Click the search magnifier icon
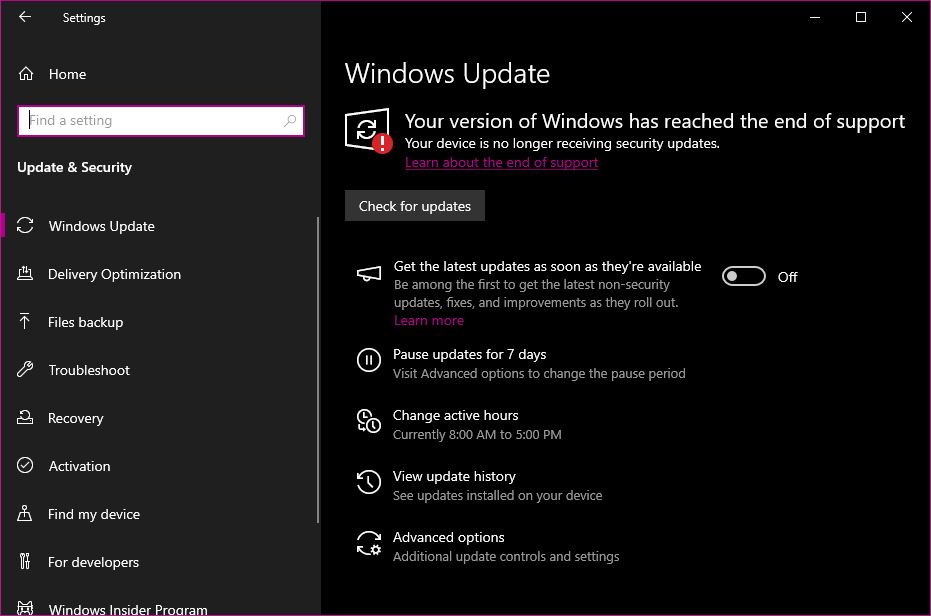Screen dimensions: 931x616 (290, 121)
